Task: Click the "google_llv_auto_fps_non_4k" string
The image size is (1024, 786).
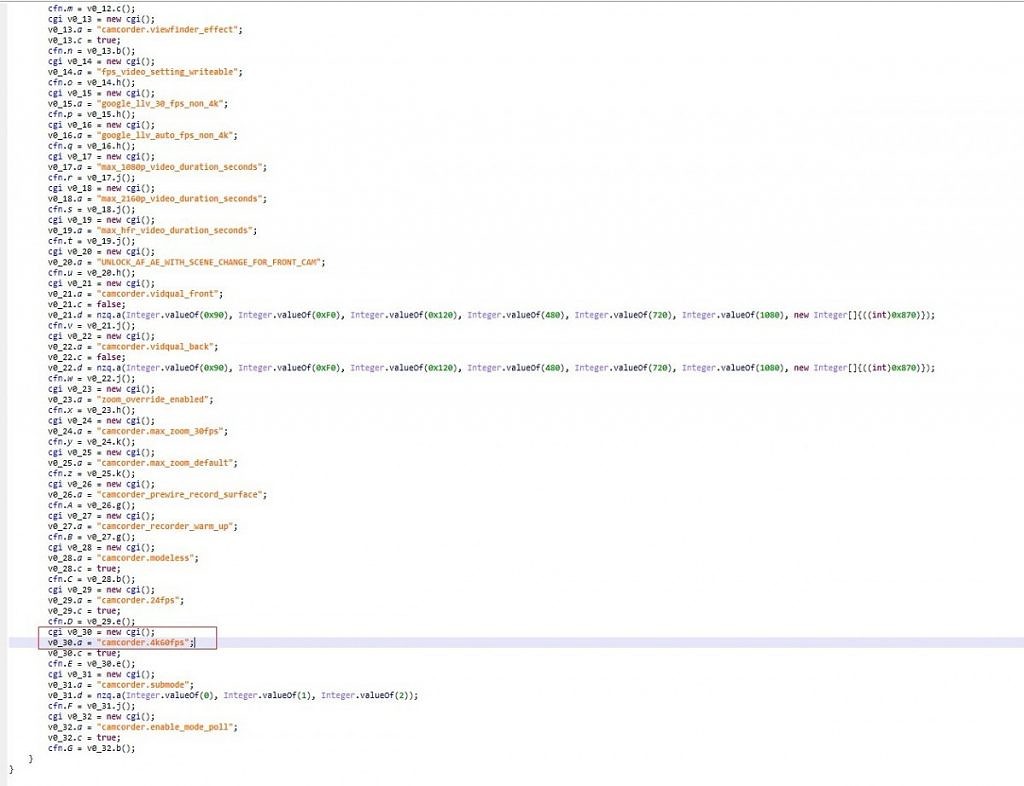Action: coord(166,135)
